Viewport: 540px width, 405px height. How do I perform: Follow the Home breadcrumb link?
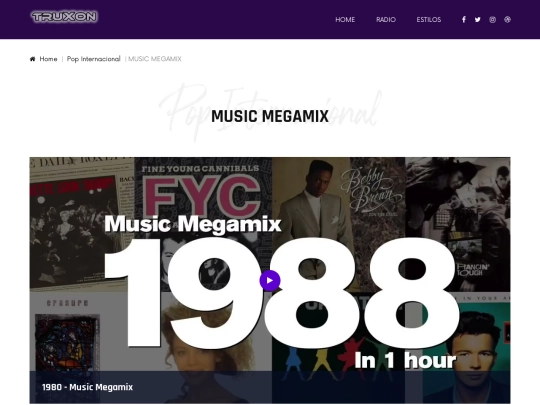(48, 59)
